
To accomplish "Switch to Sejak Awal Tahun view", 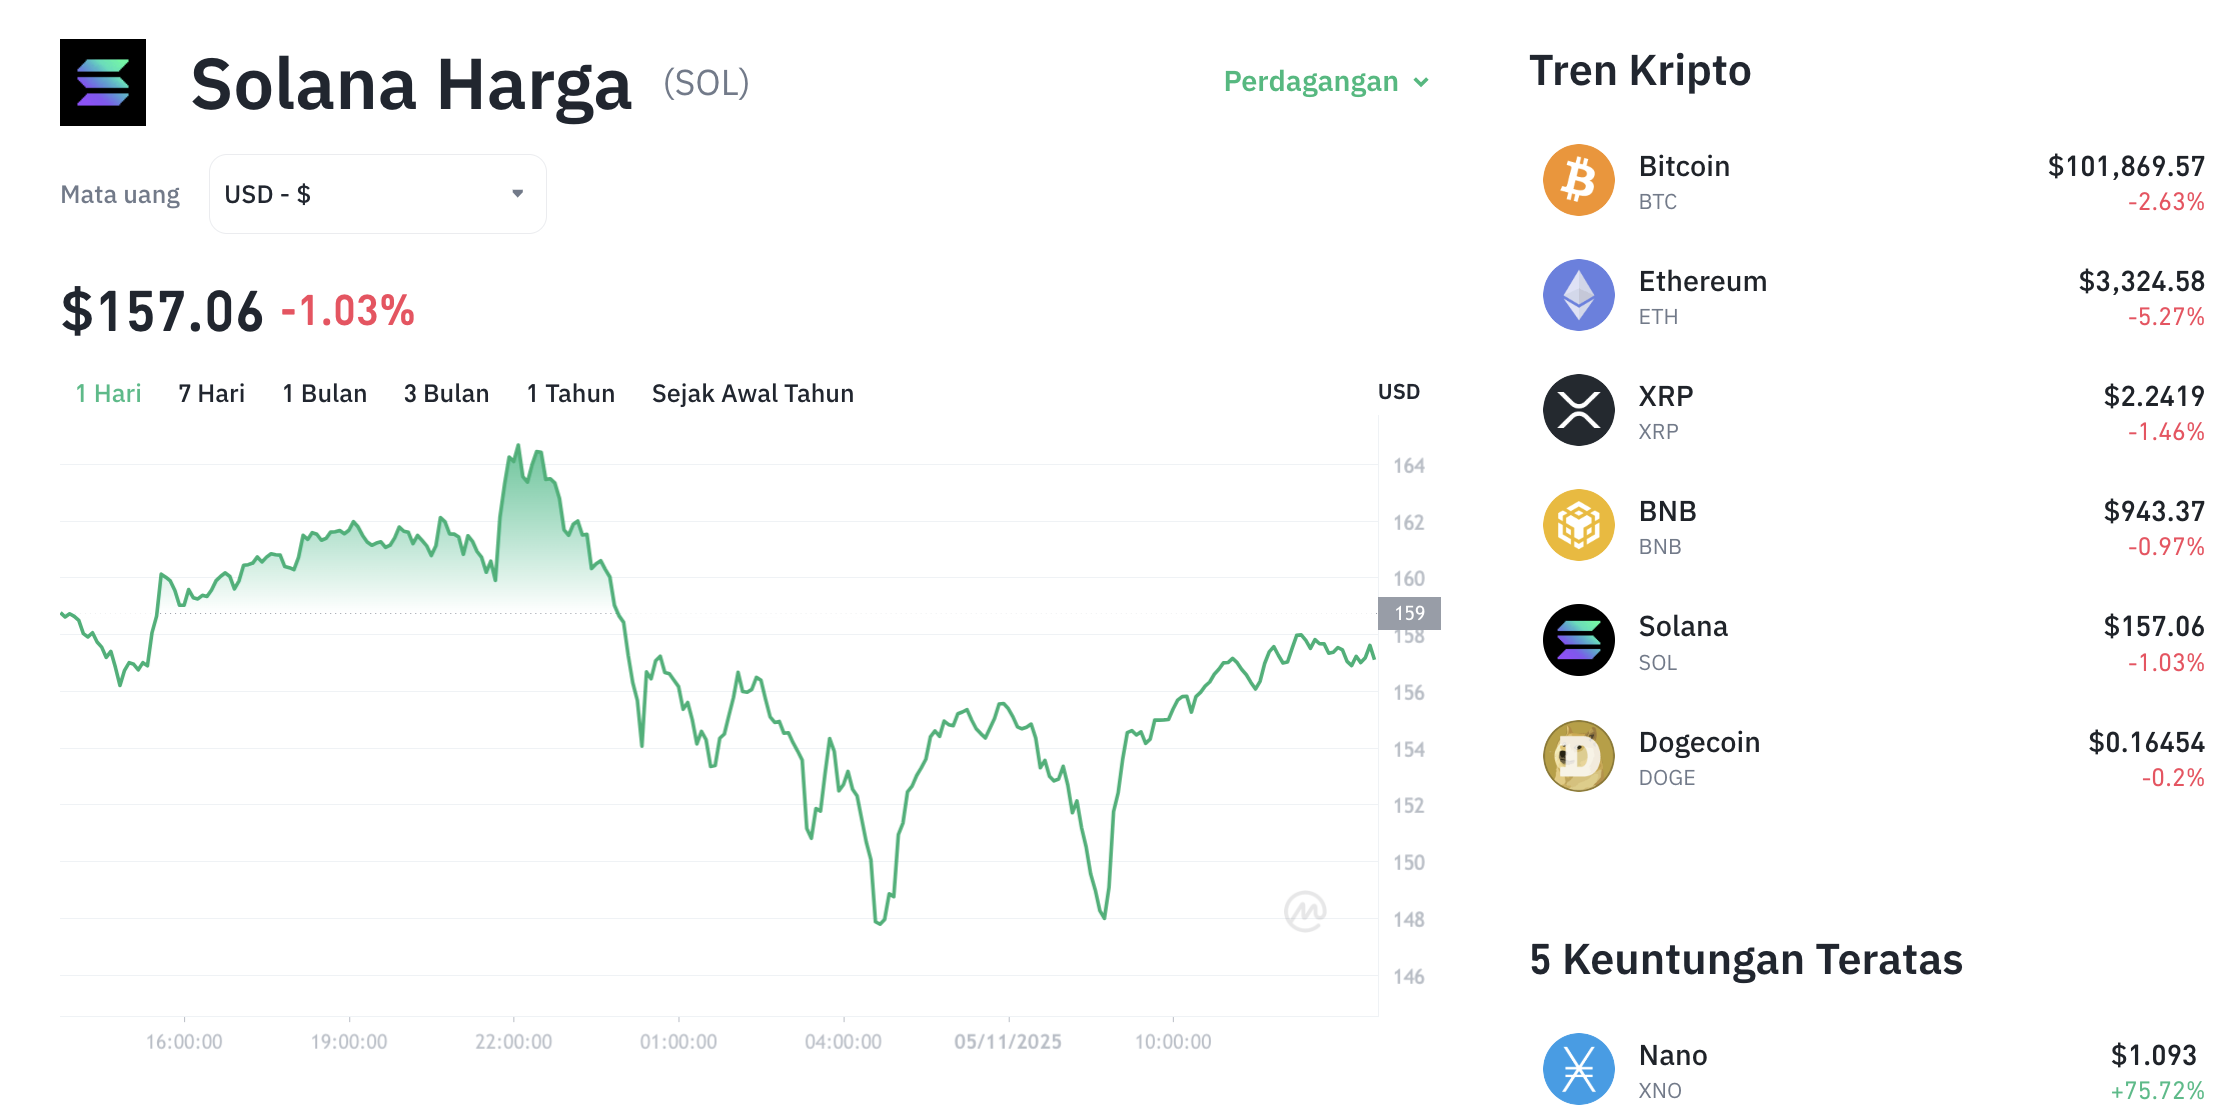I will (752, 393).
